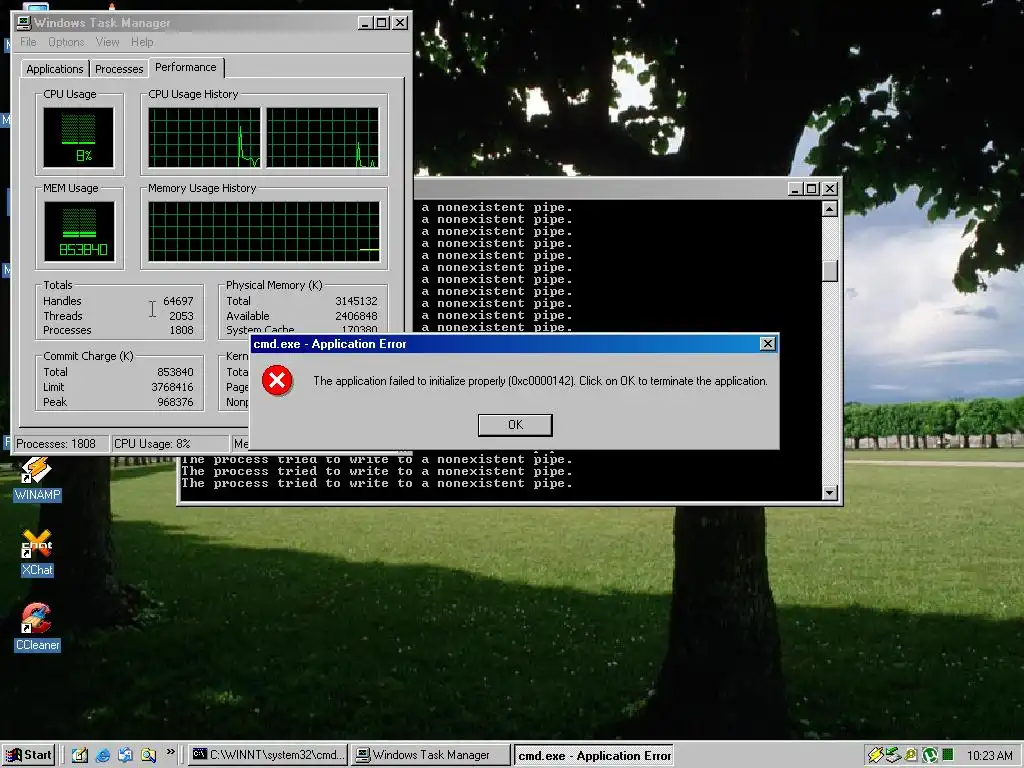Click OK to terminate the application
Image resolution: width=1024 pixels, height=768 pixels.
point(515,425)
